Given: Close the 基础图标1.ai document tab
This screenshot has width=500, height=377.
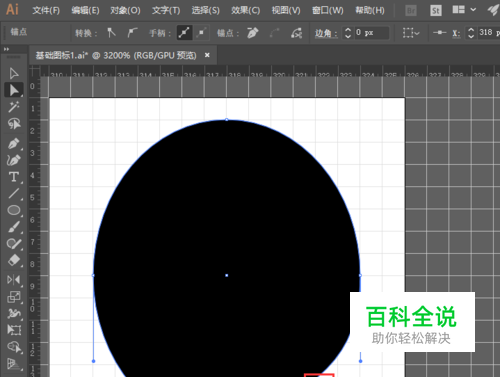Looking at the screenshot, I should pyautogui.click(x=207, y=55).
